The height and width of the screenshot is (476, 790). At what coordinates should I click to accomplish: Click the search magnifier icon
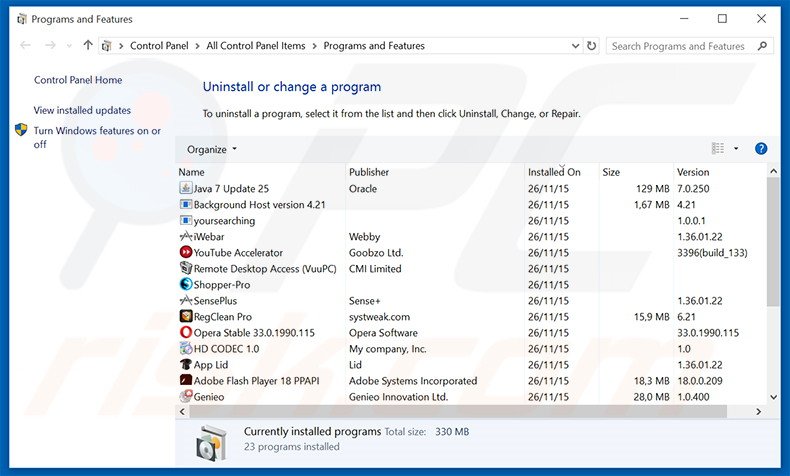(762, 46)
